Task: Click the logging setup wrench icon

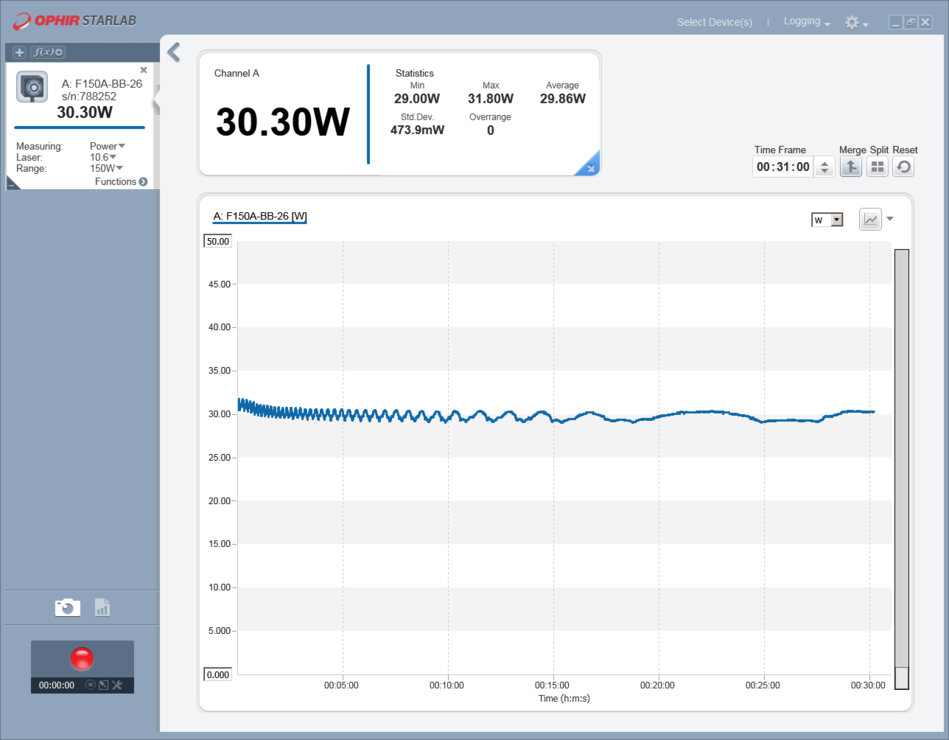Action: tap(117, 685)
